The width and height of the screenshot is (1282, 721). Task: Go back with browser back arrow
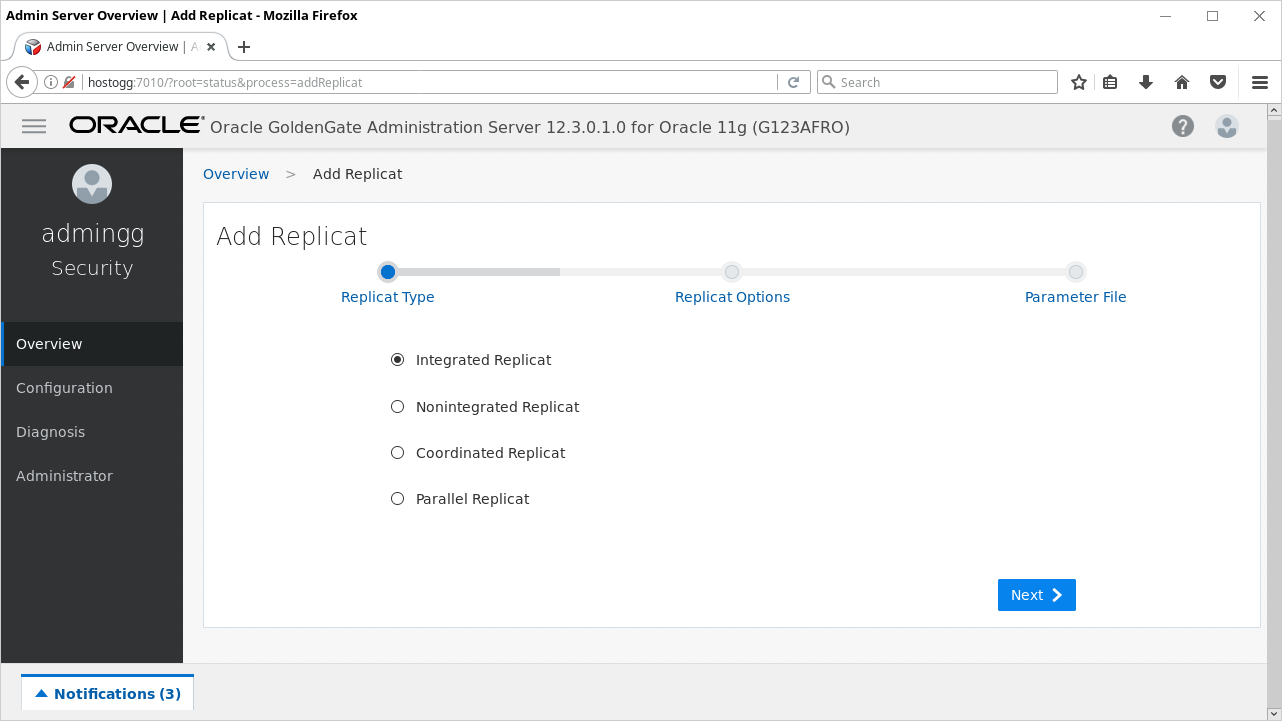[x=21, y=82]
